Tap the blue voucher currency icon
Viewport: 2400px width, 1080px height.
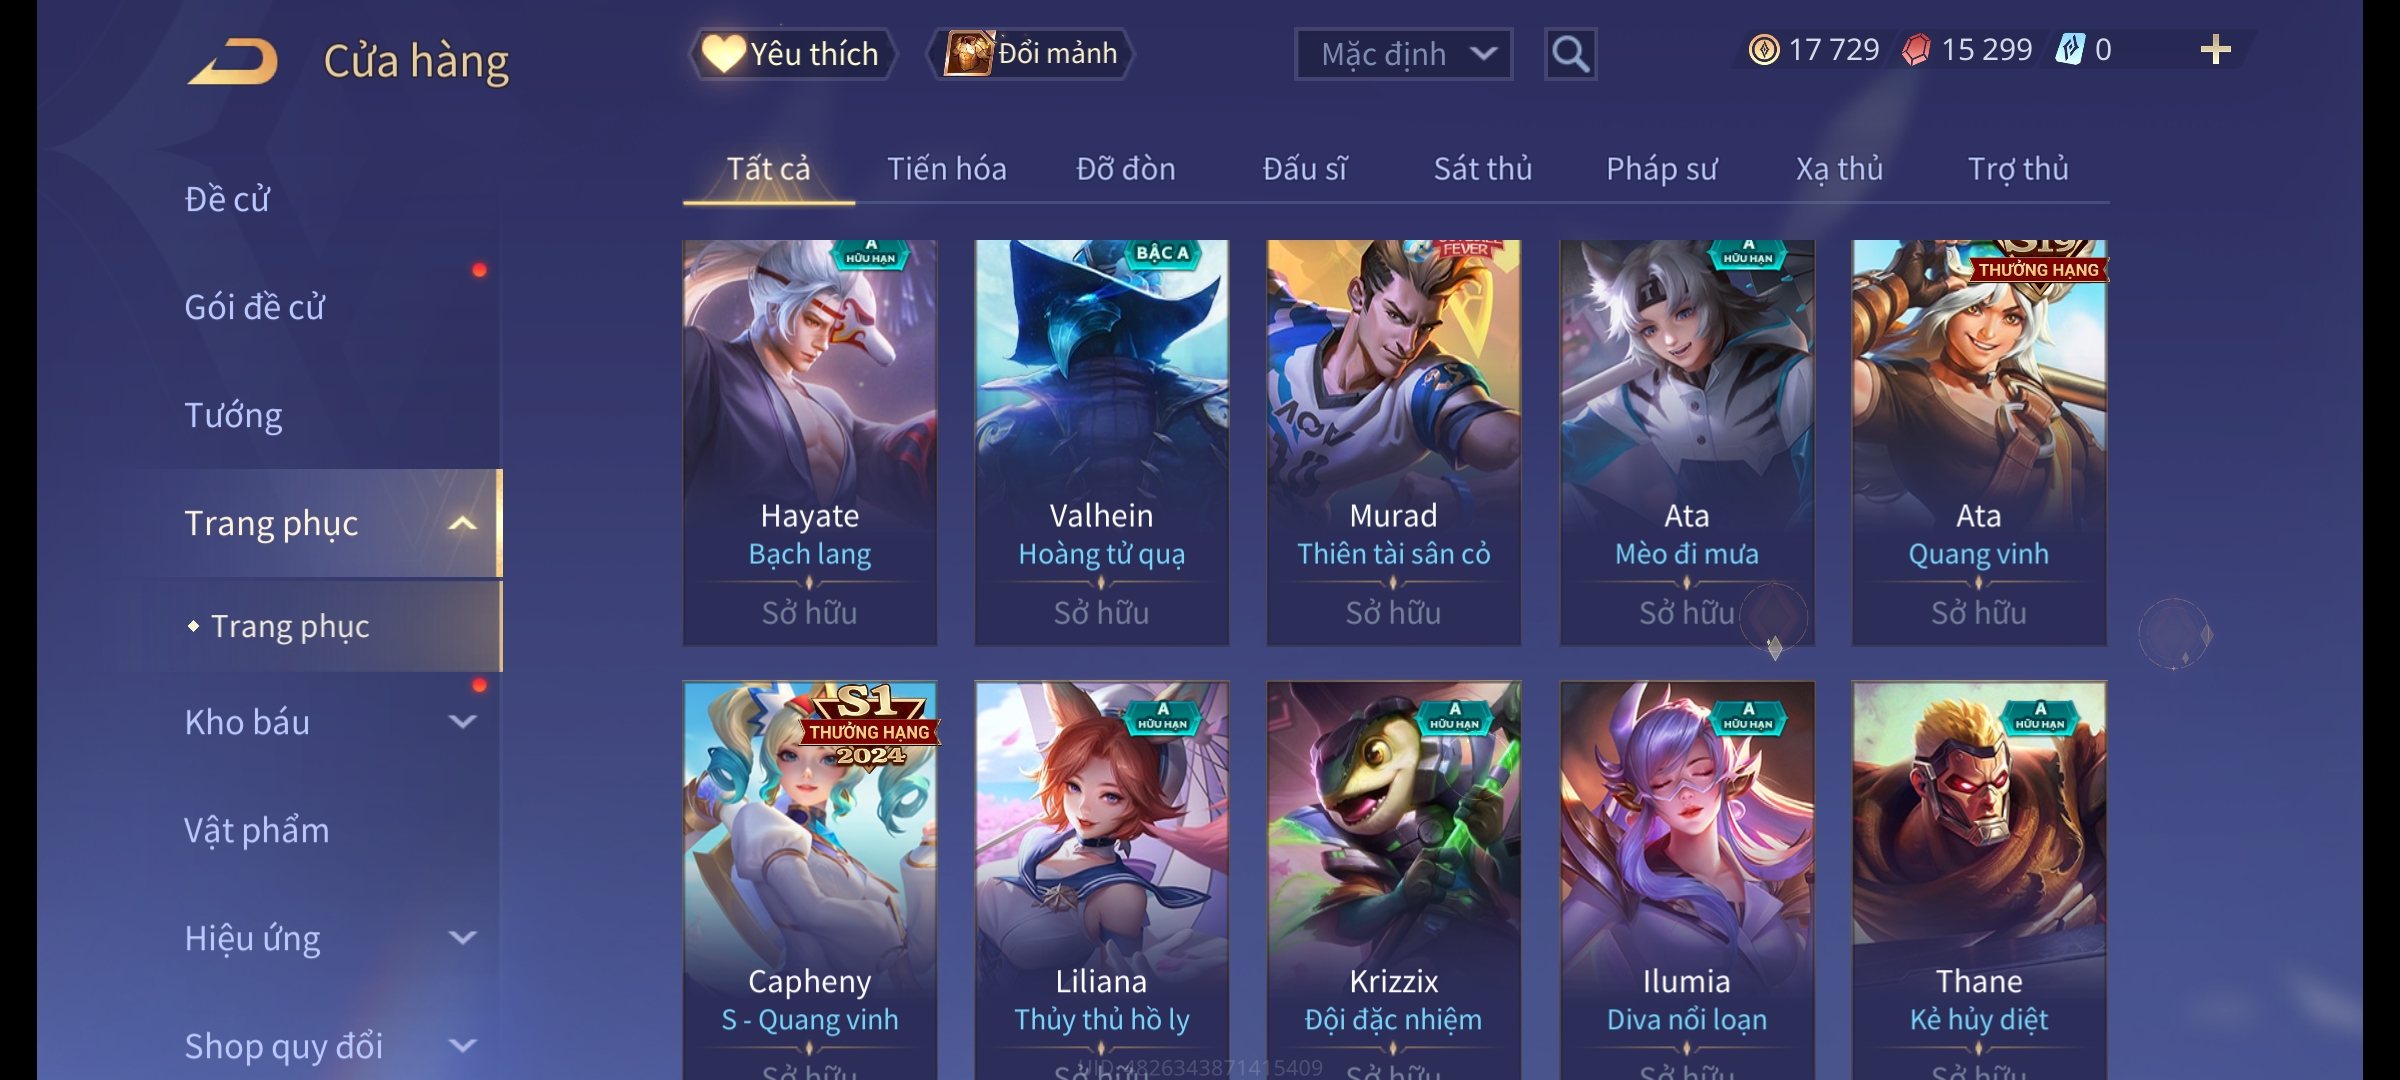(x=2069, y=49)
